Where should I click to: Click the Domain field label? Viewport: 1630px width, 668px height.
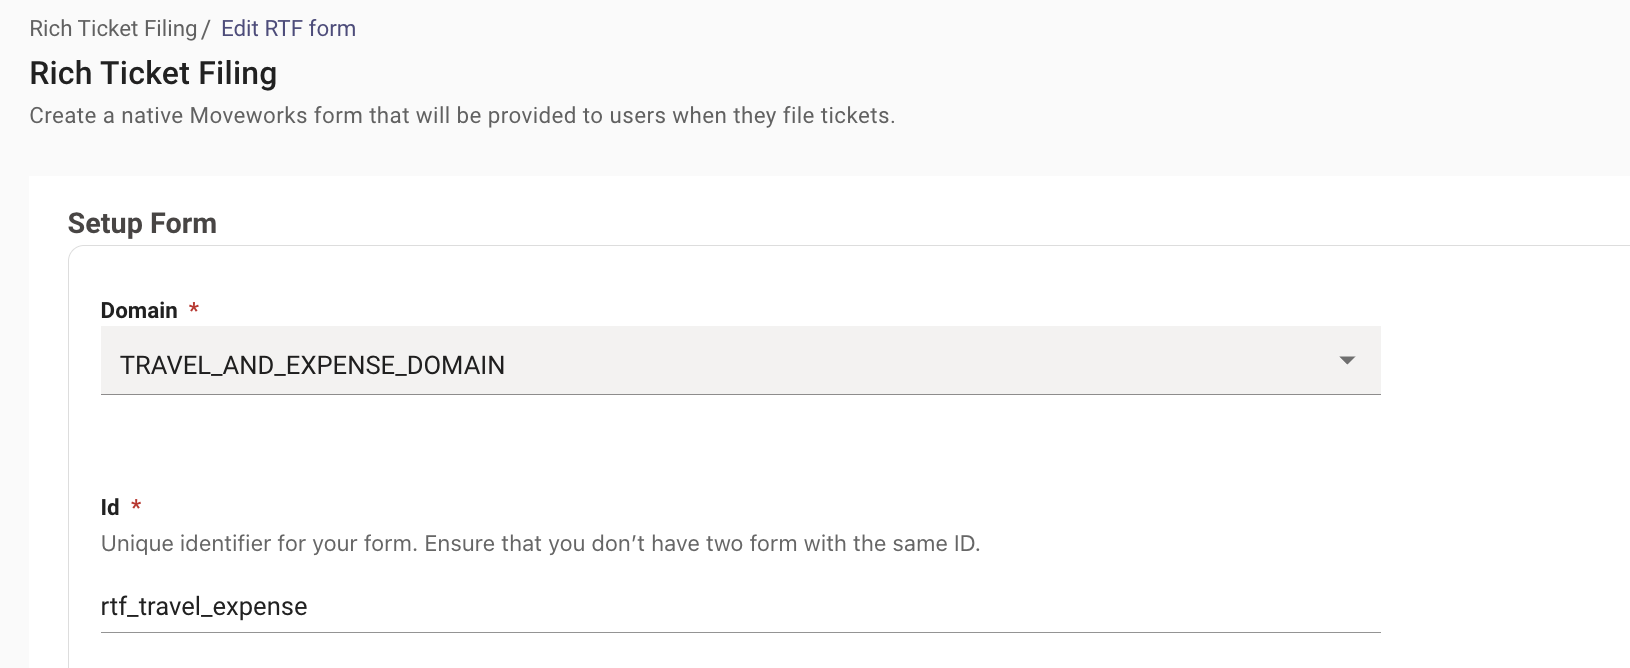(139, 311)
